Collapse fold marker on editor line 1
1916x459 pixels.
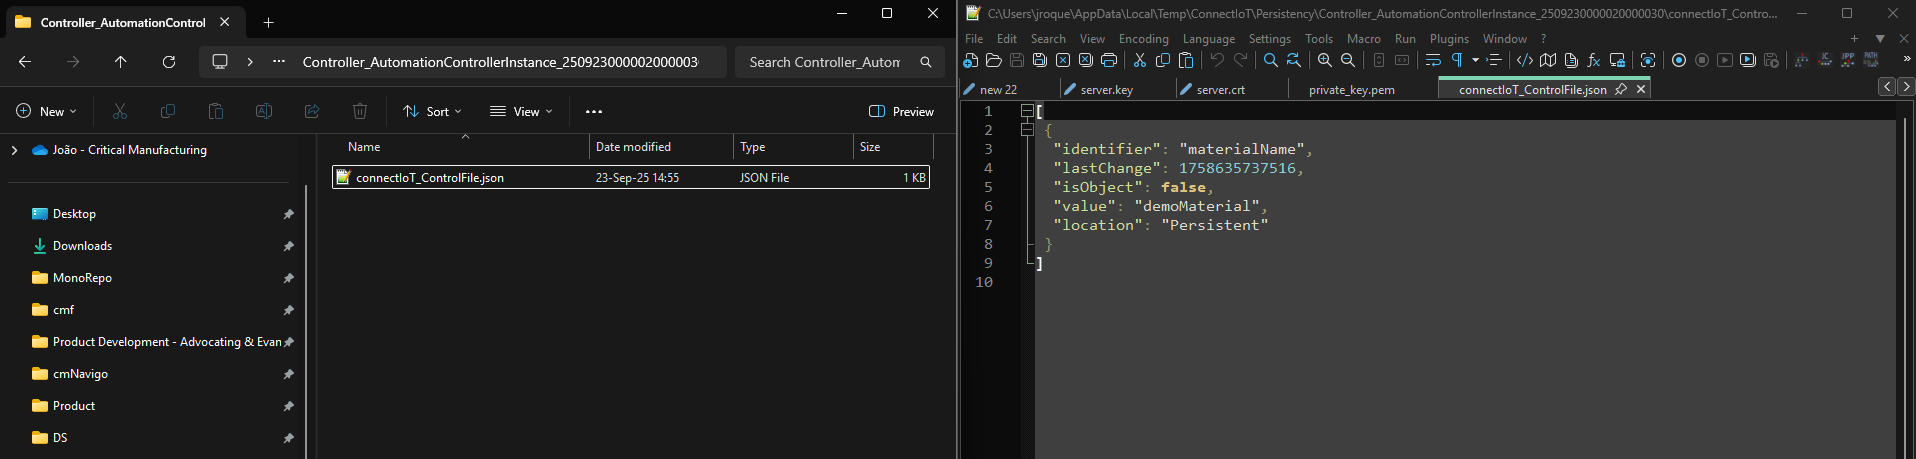[1027, 111]
